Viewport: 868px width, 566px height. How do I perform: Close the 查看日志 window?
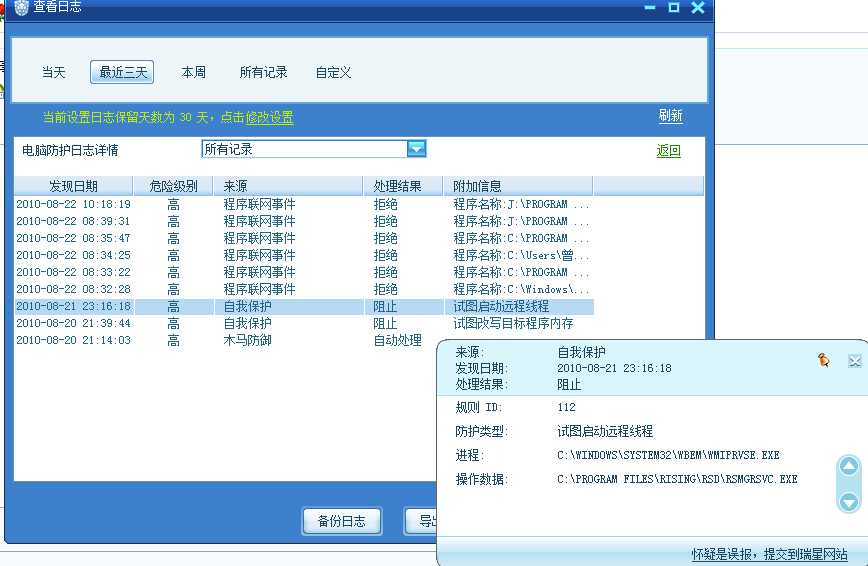[698, 7]
